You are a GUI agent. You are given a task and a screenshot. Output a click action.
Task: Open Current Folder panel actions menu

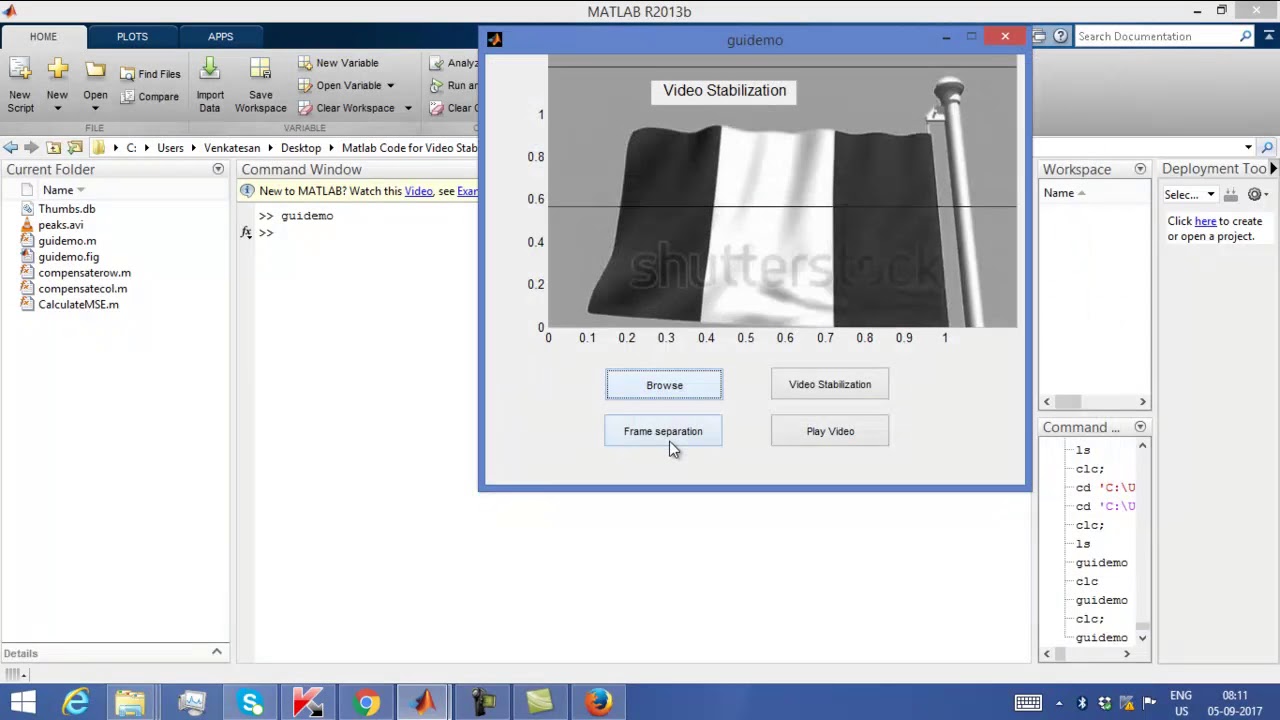[x=218, y=169]
